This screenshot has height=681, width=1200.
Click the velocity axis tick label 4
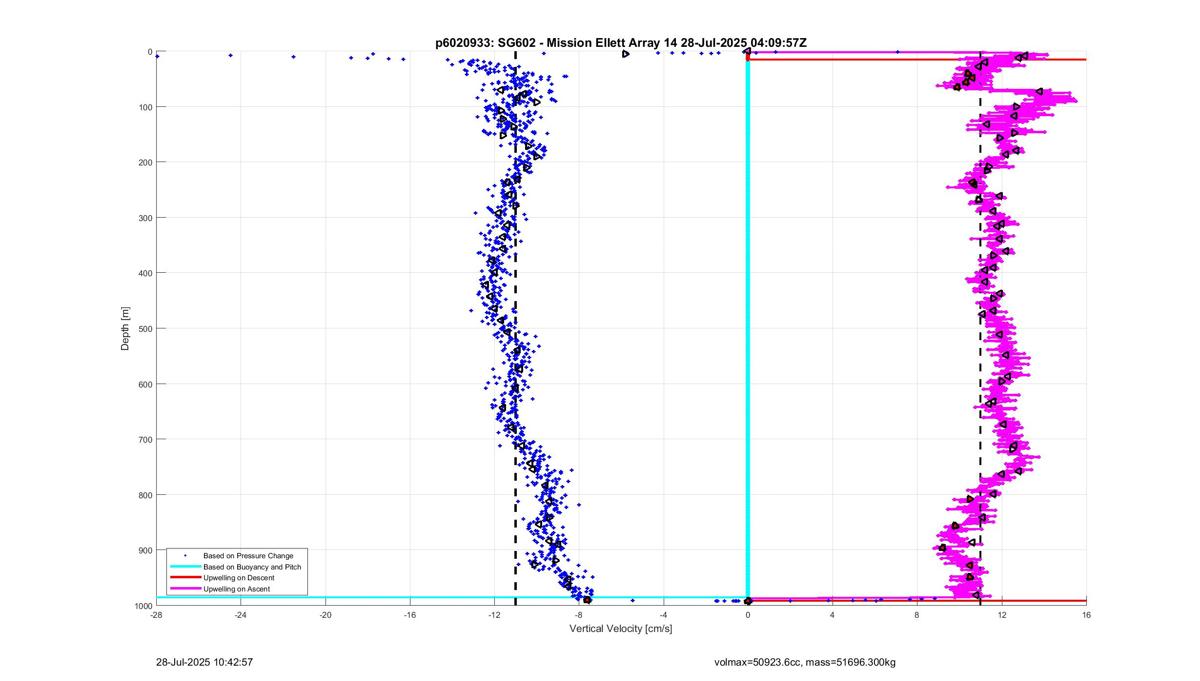[x=832, y=615]
